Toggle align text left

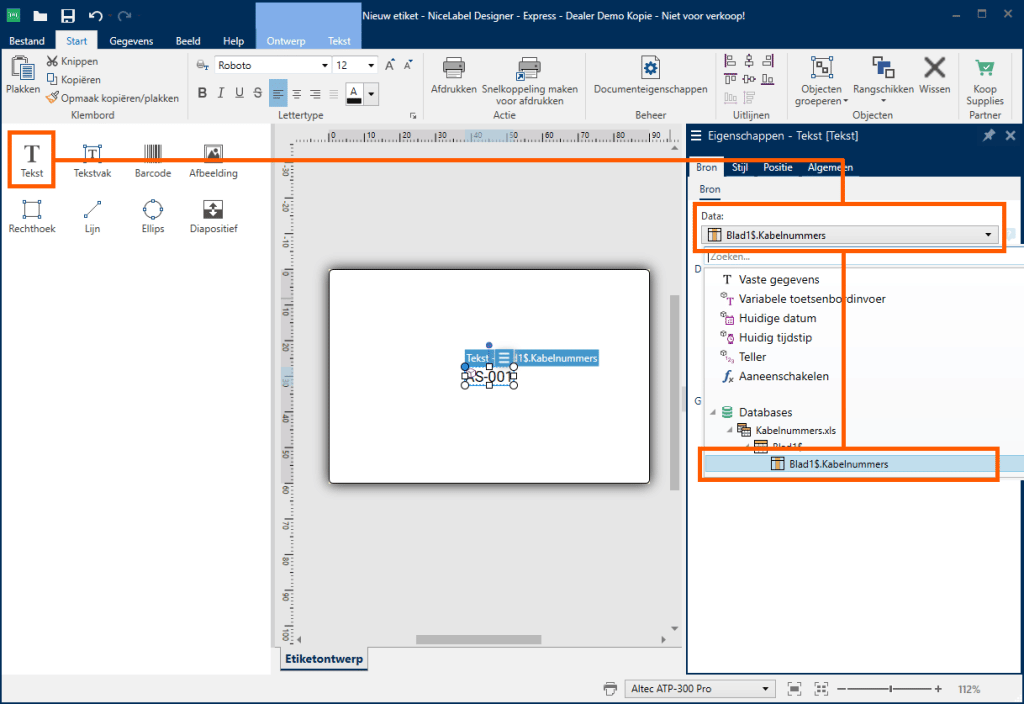[x=278, y=94]
